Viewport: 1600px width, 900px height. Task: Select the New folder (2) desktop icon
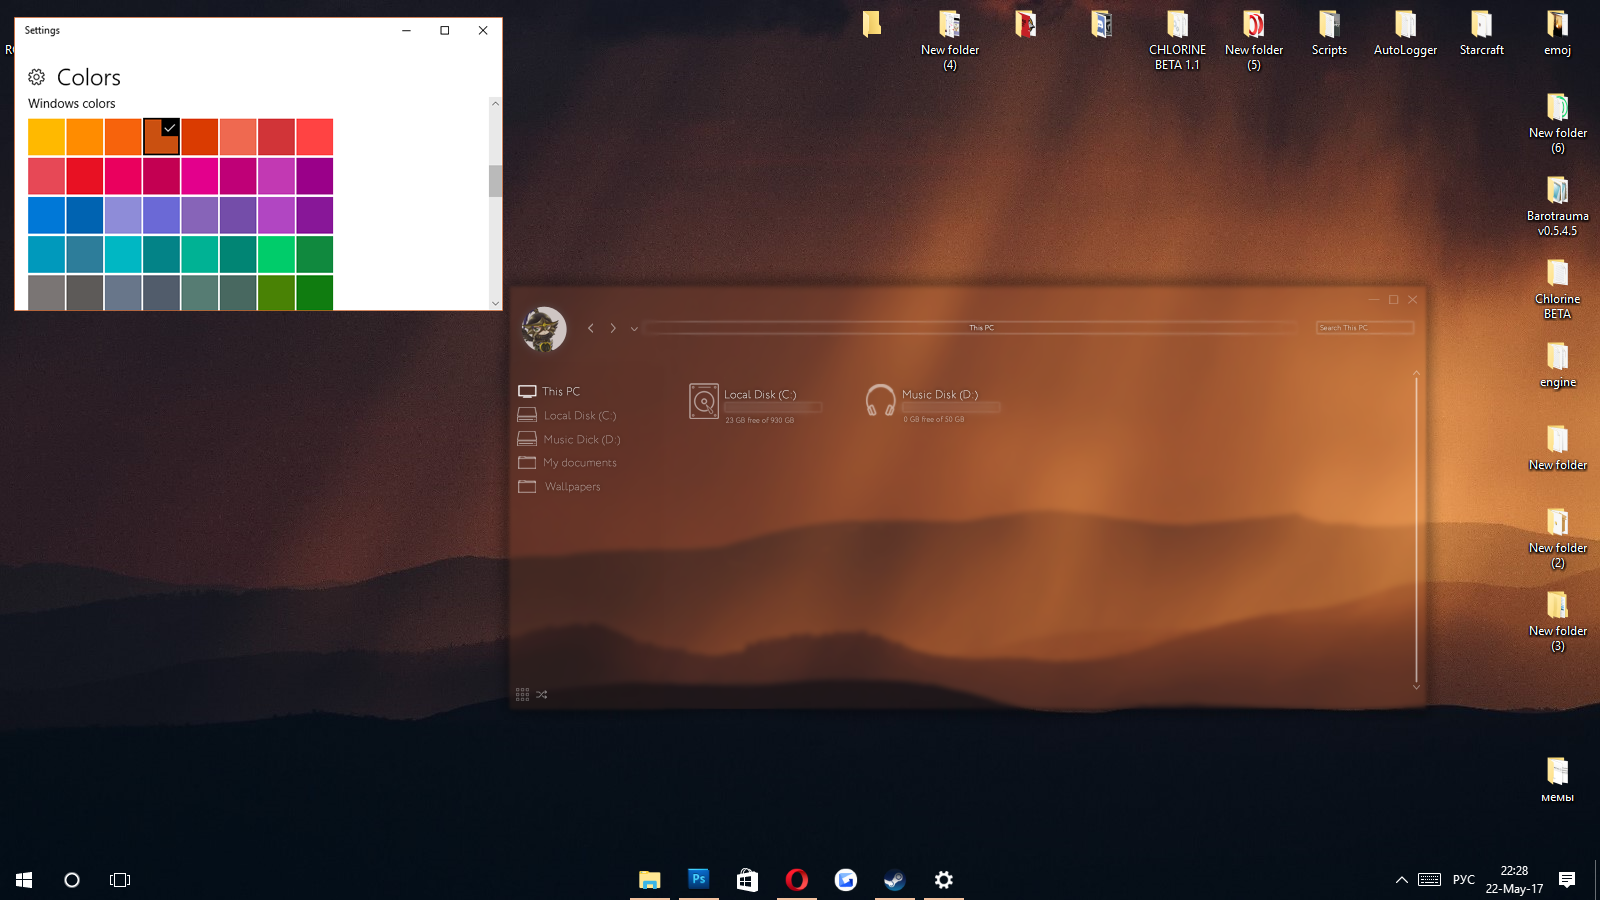click(x=1558, y=539)
